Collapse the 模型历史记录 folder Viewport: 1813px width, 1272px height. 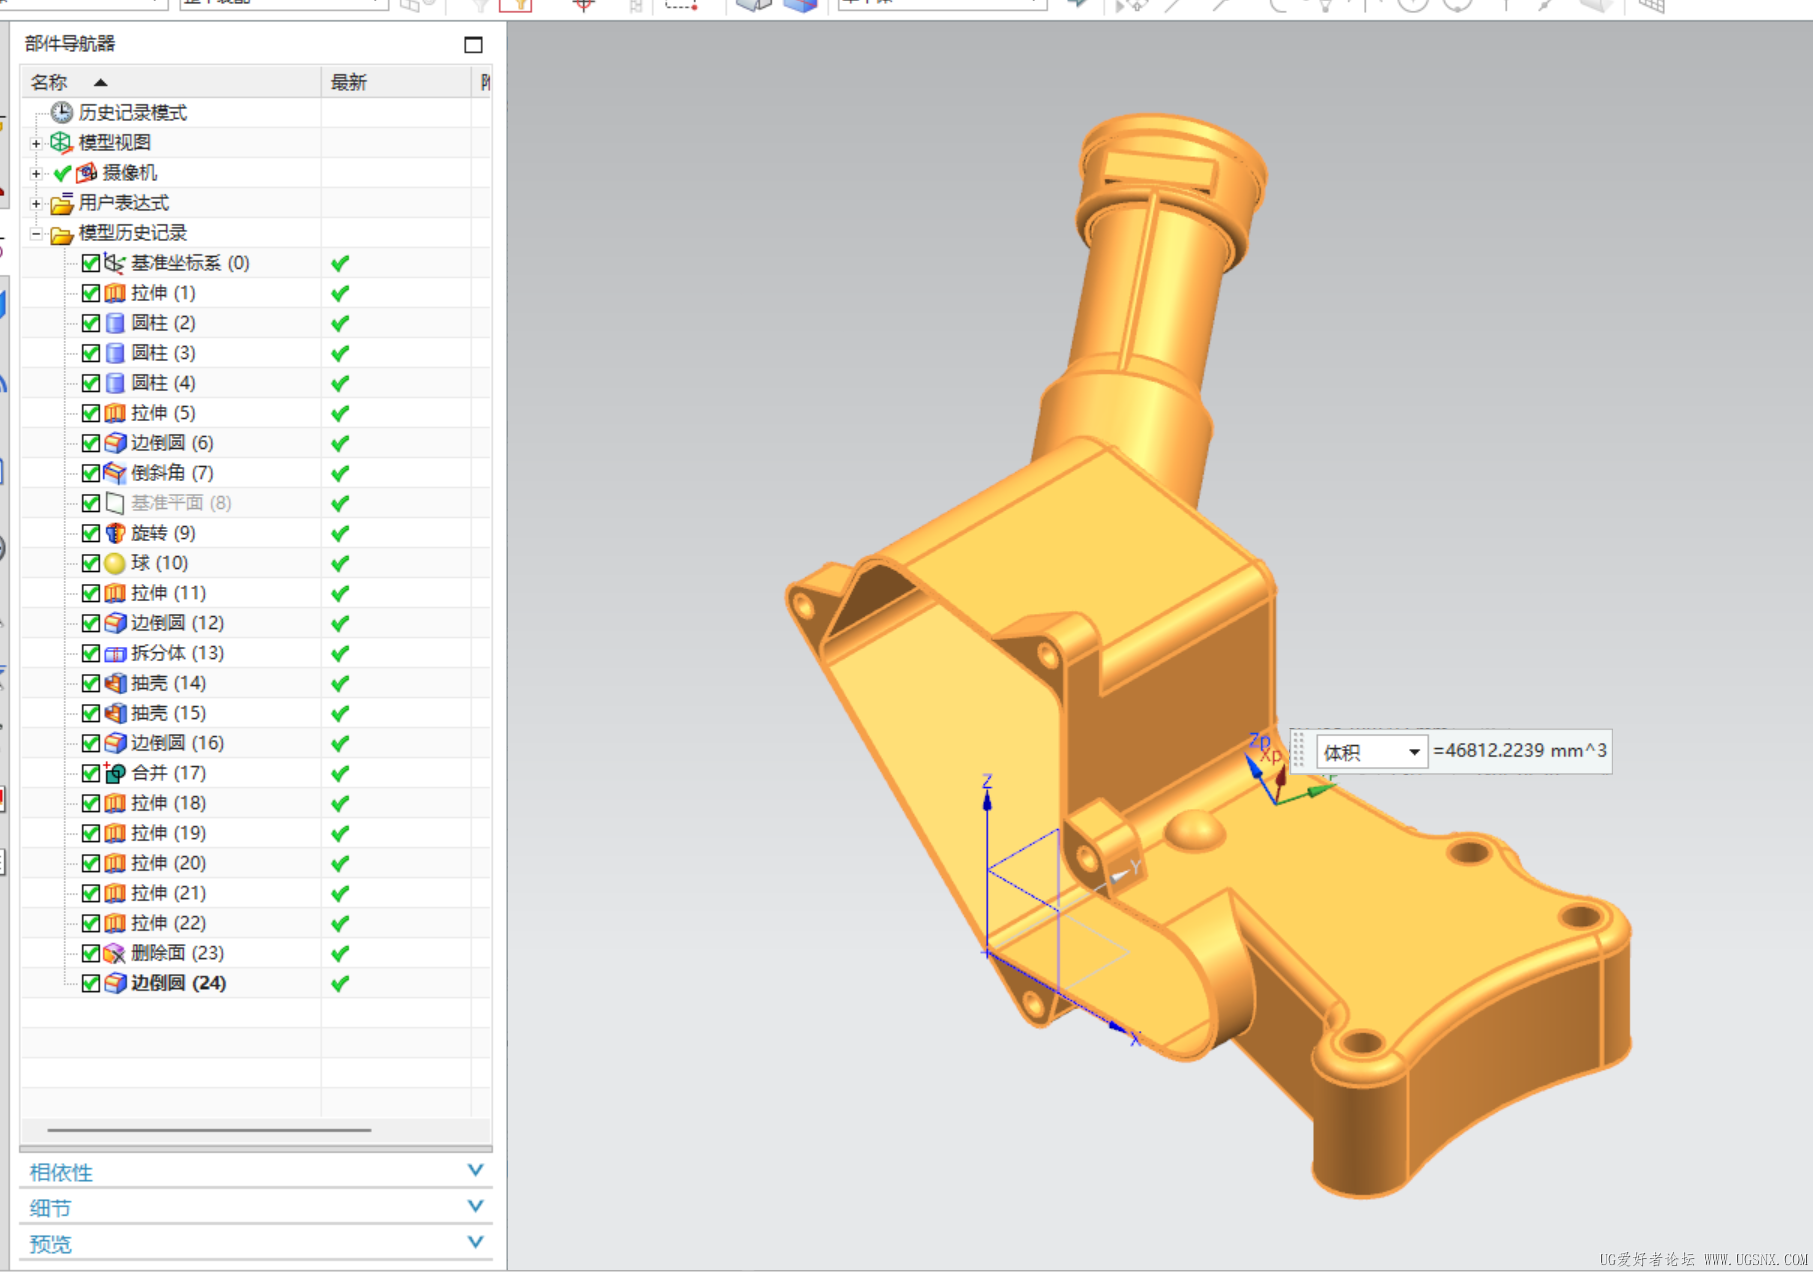tap(36, 233)
